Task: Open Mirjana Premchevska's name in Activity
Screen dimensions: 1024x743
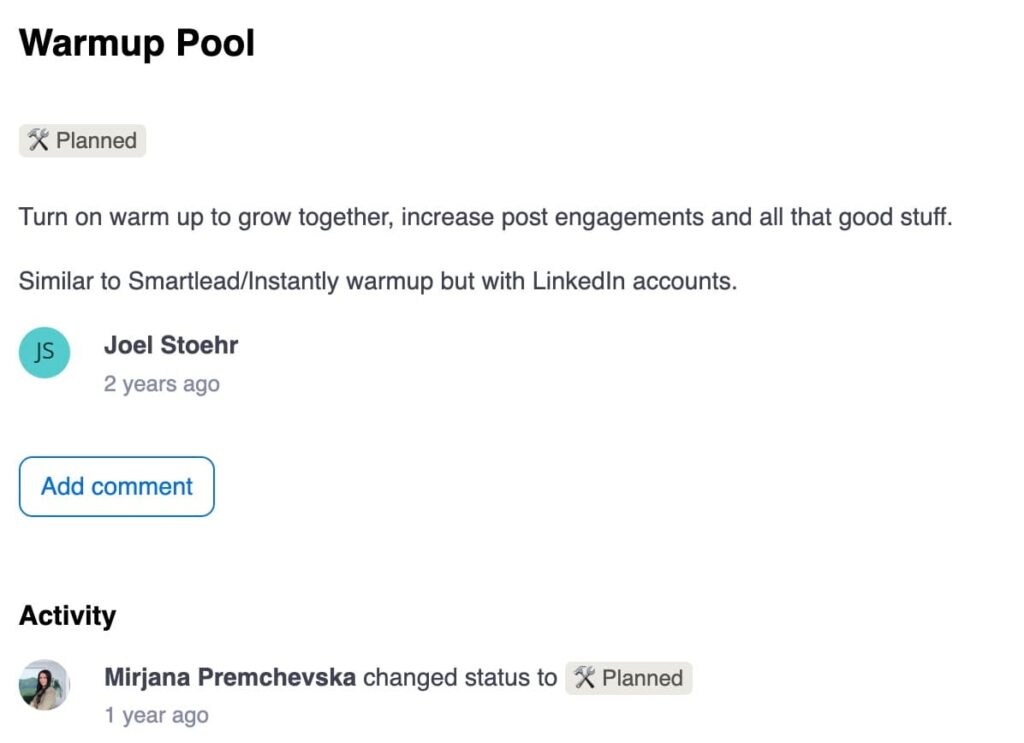Action: click(229, 678)
